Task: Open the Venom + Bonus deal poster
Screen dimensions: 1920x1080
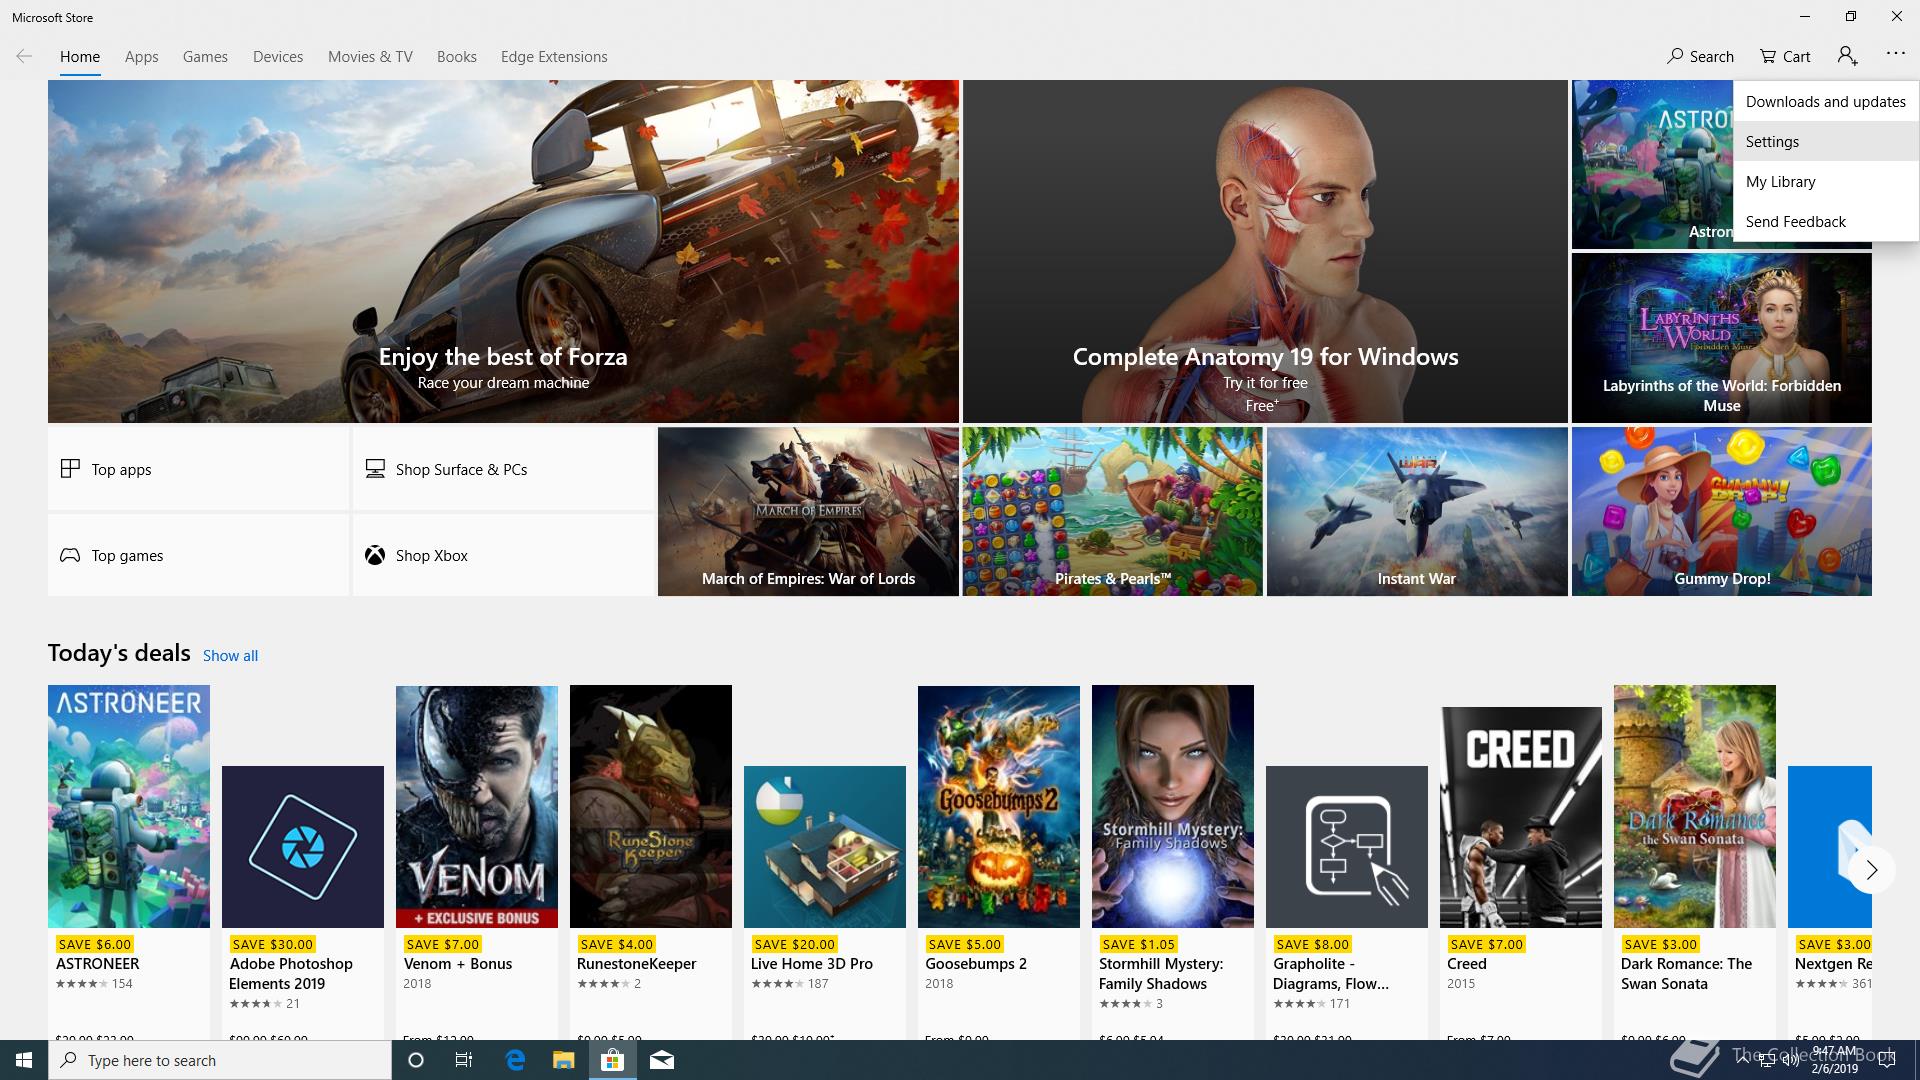Action: (477, 806)
